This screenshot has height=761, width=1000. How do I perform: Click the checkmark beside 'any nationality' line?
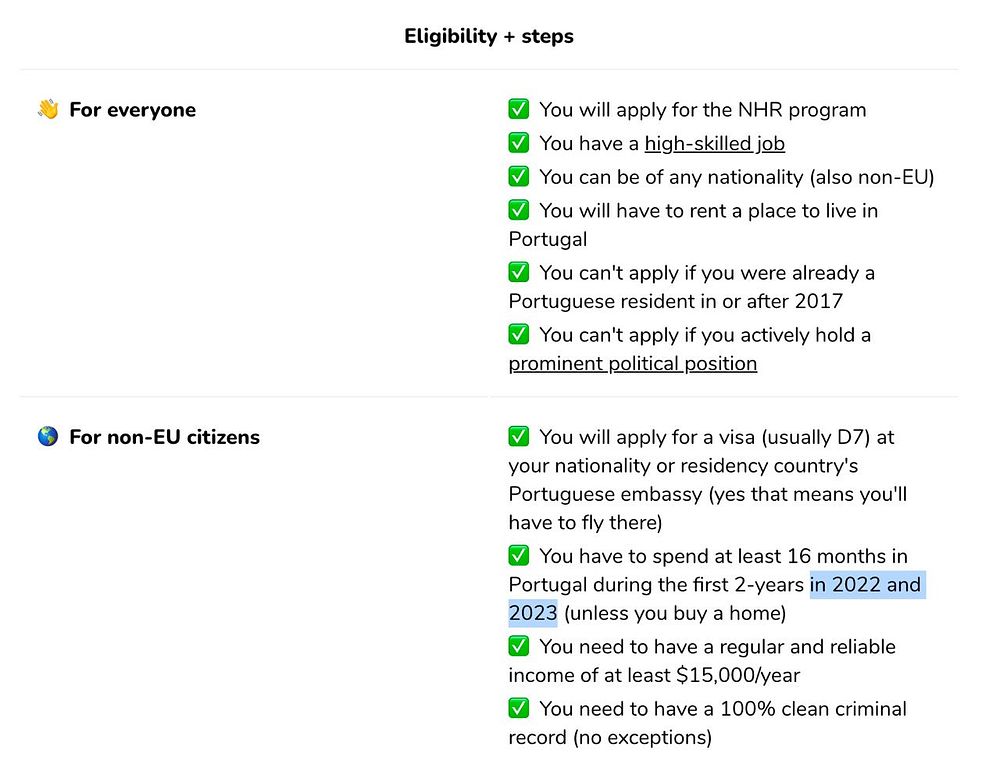(519, 177)
